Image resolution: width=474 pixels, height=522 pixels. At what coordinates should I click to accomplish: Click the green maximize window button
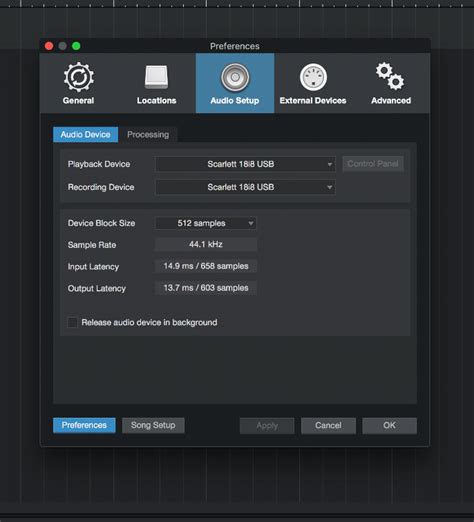[76, 46]
